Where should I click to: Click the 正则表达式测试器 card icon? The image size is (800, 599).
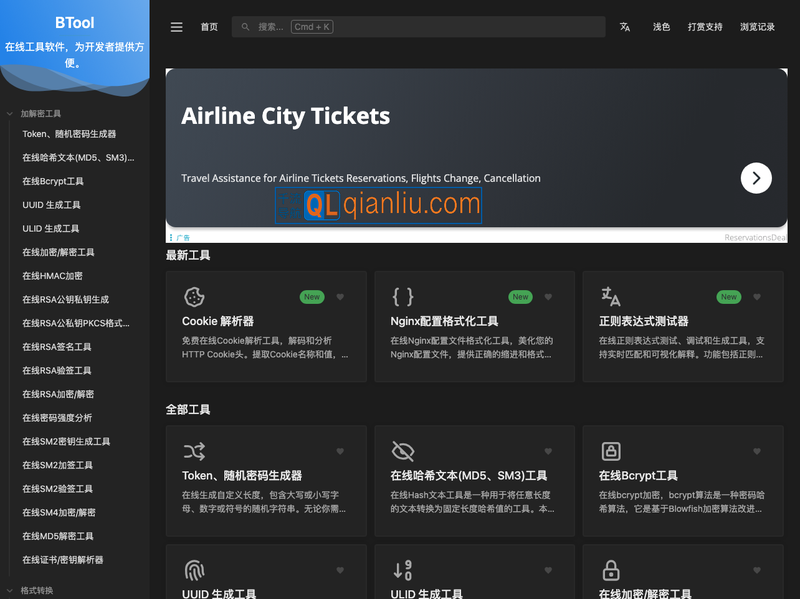click(611, 297)
